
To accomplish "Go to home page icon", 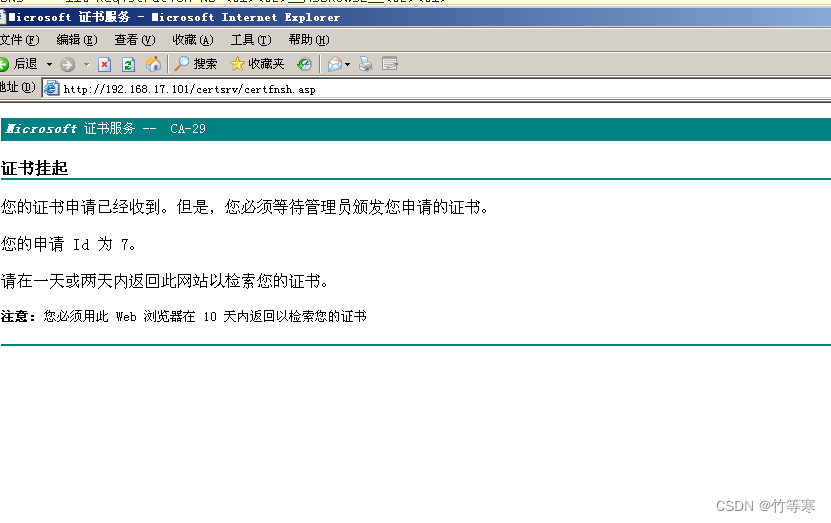I will 153,64.
